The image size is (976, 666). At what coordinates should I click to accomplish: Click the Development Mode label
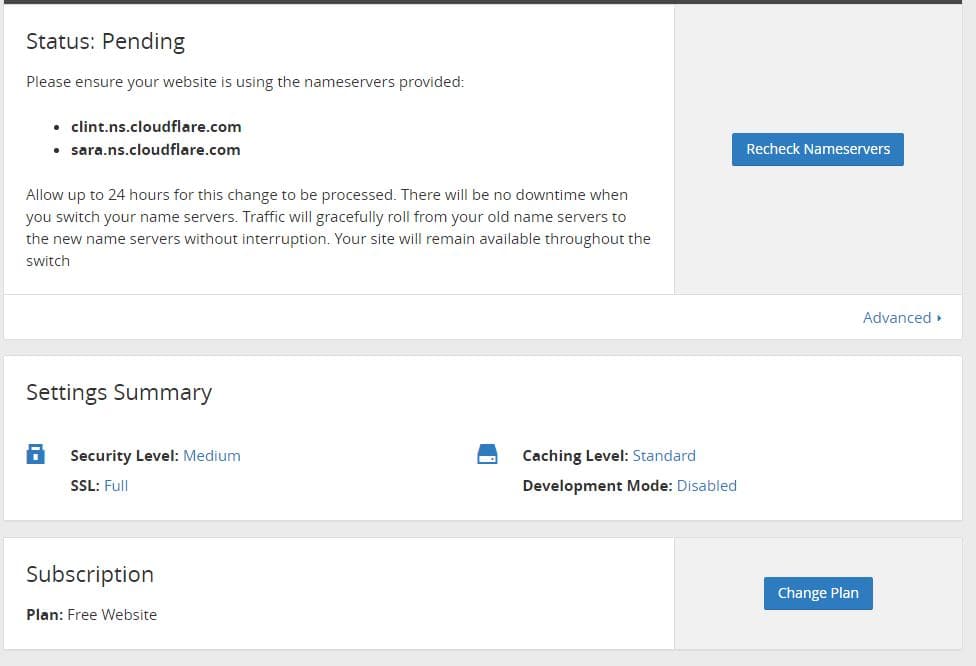[x=597, y=485]
